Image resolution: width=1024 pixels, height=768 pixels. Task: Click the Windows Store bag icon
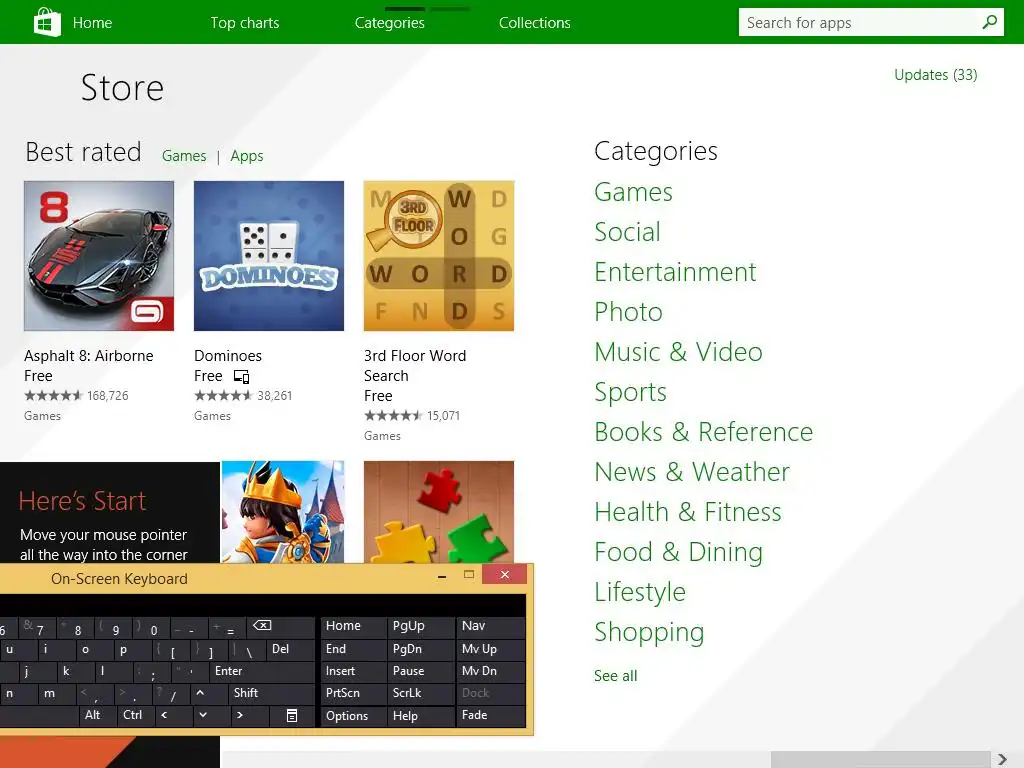(x=47, y=22)
